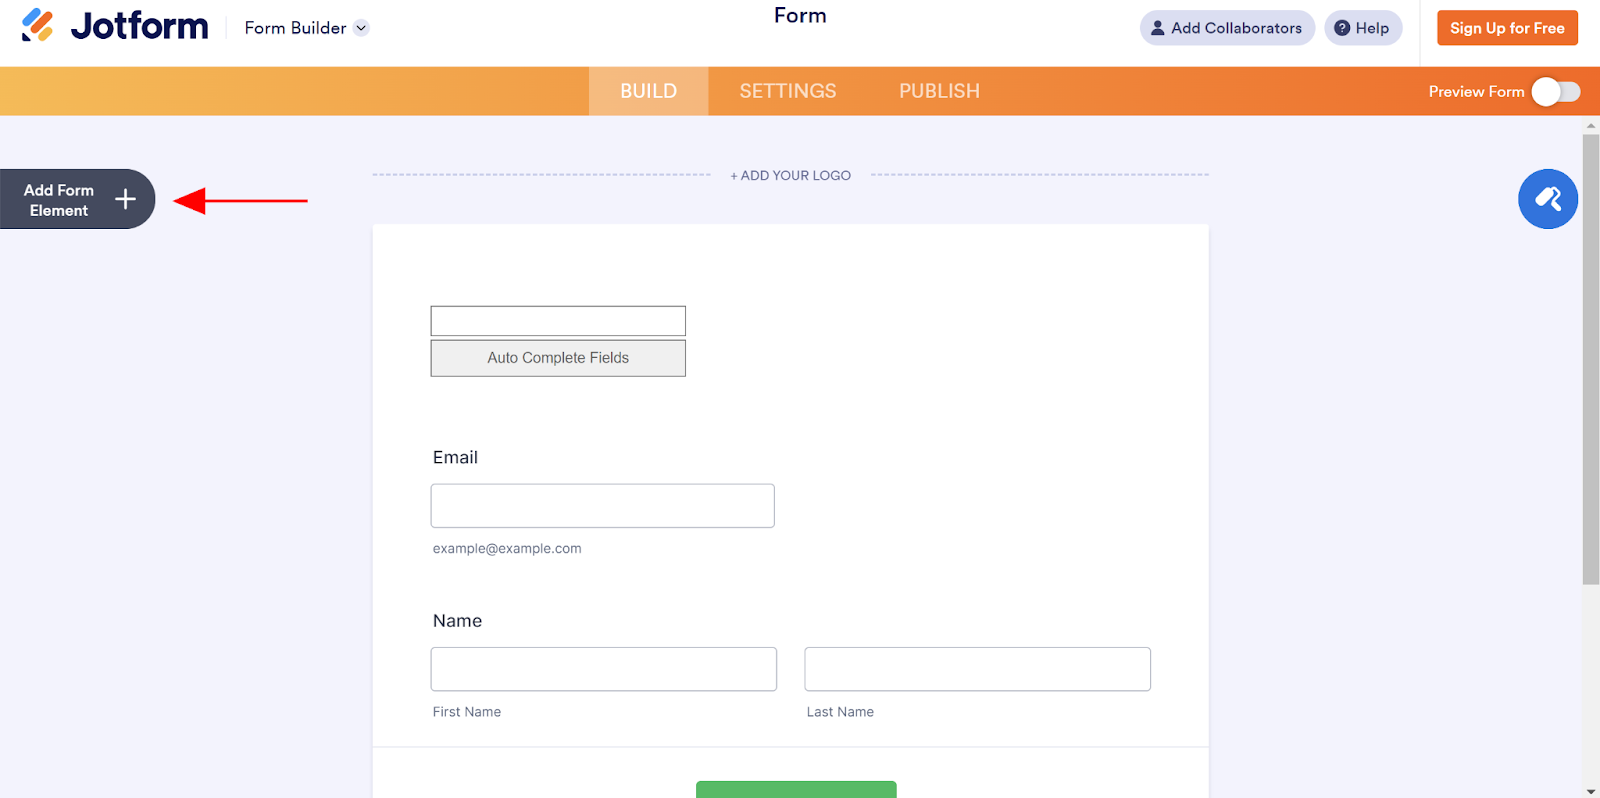Screen dimensions: 1600x798
Task: Go to the PUBLISH tab
Action: (938, 91)
